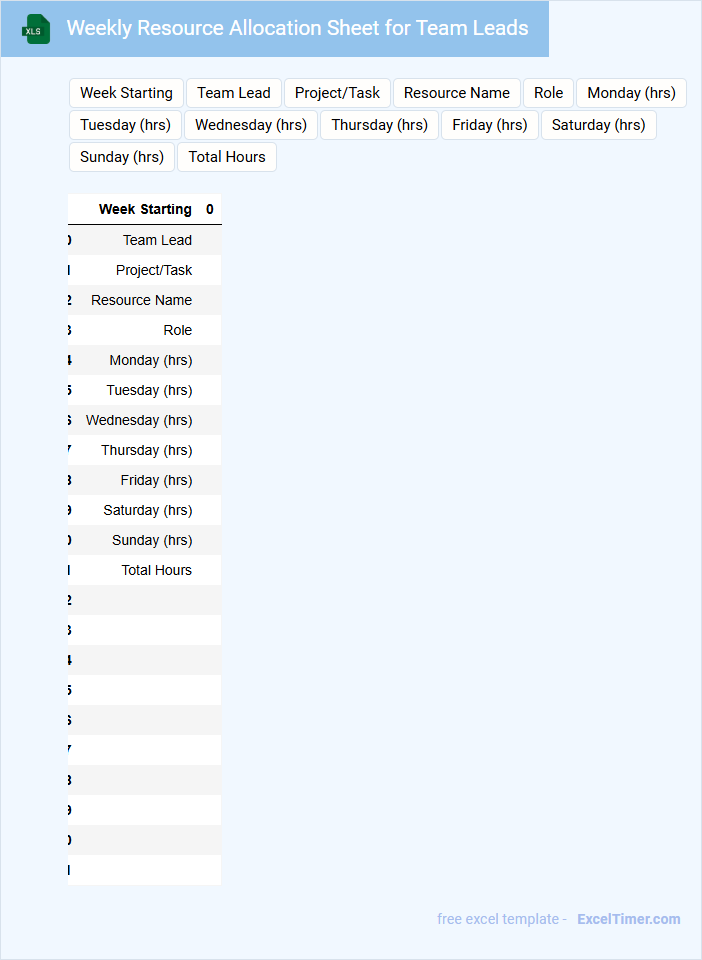Open the ExcelTimer.com link
Viewport: 702px width, 960px height.
(628, 919)
